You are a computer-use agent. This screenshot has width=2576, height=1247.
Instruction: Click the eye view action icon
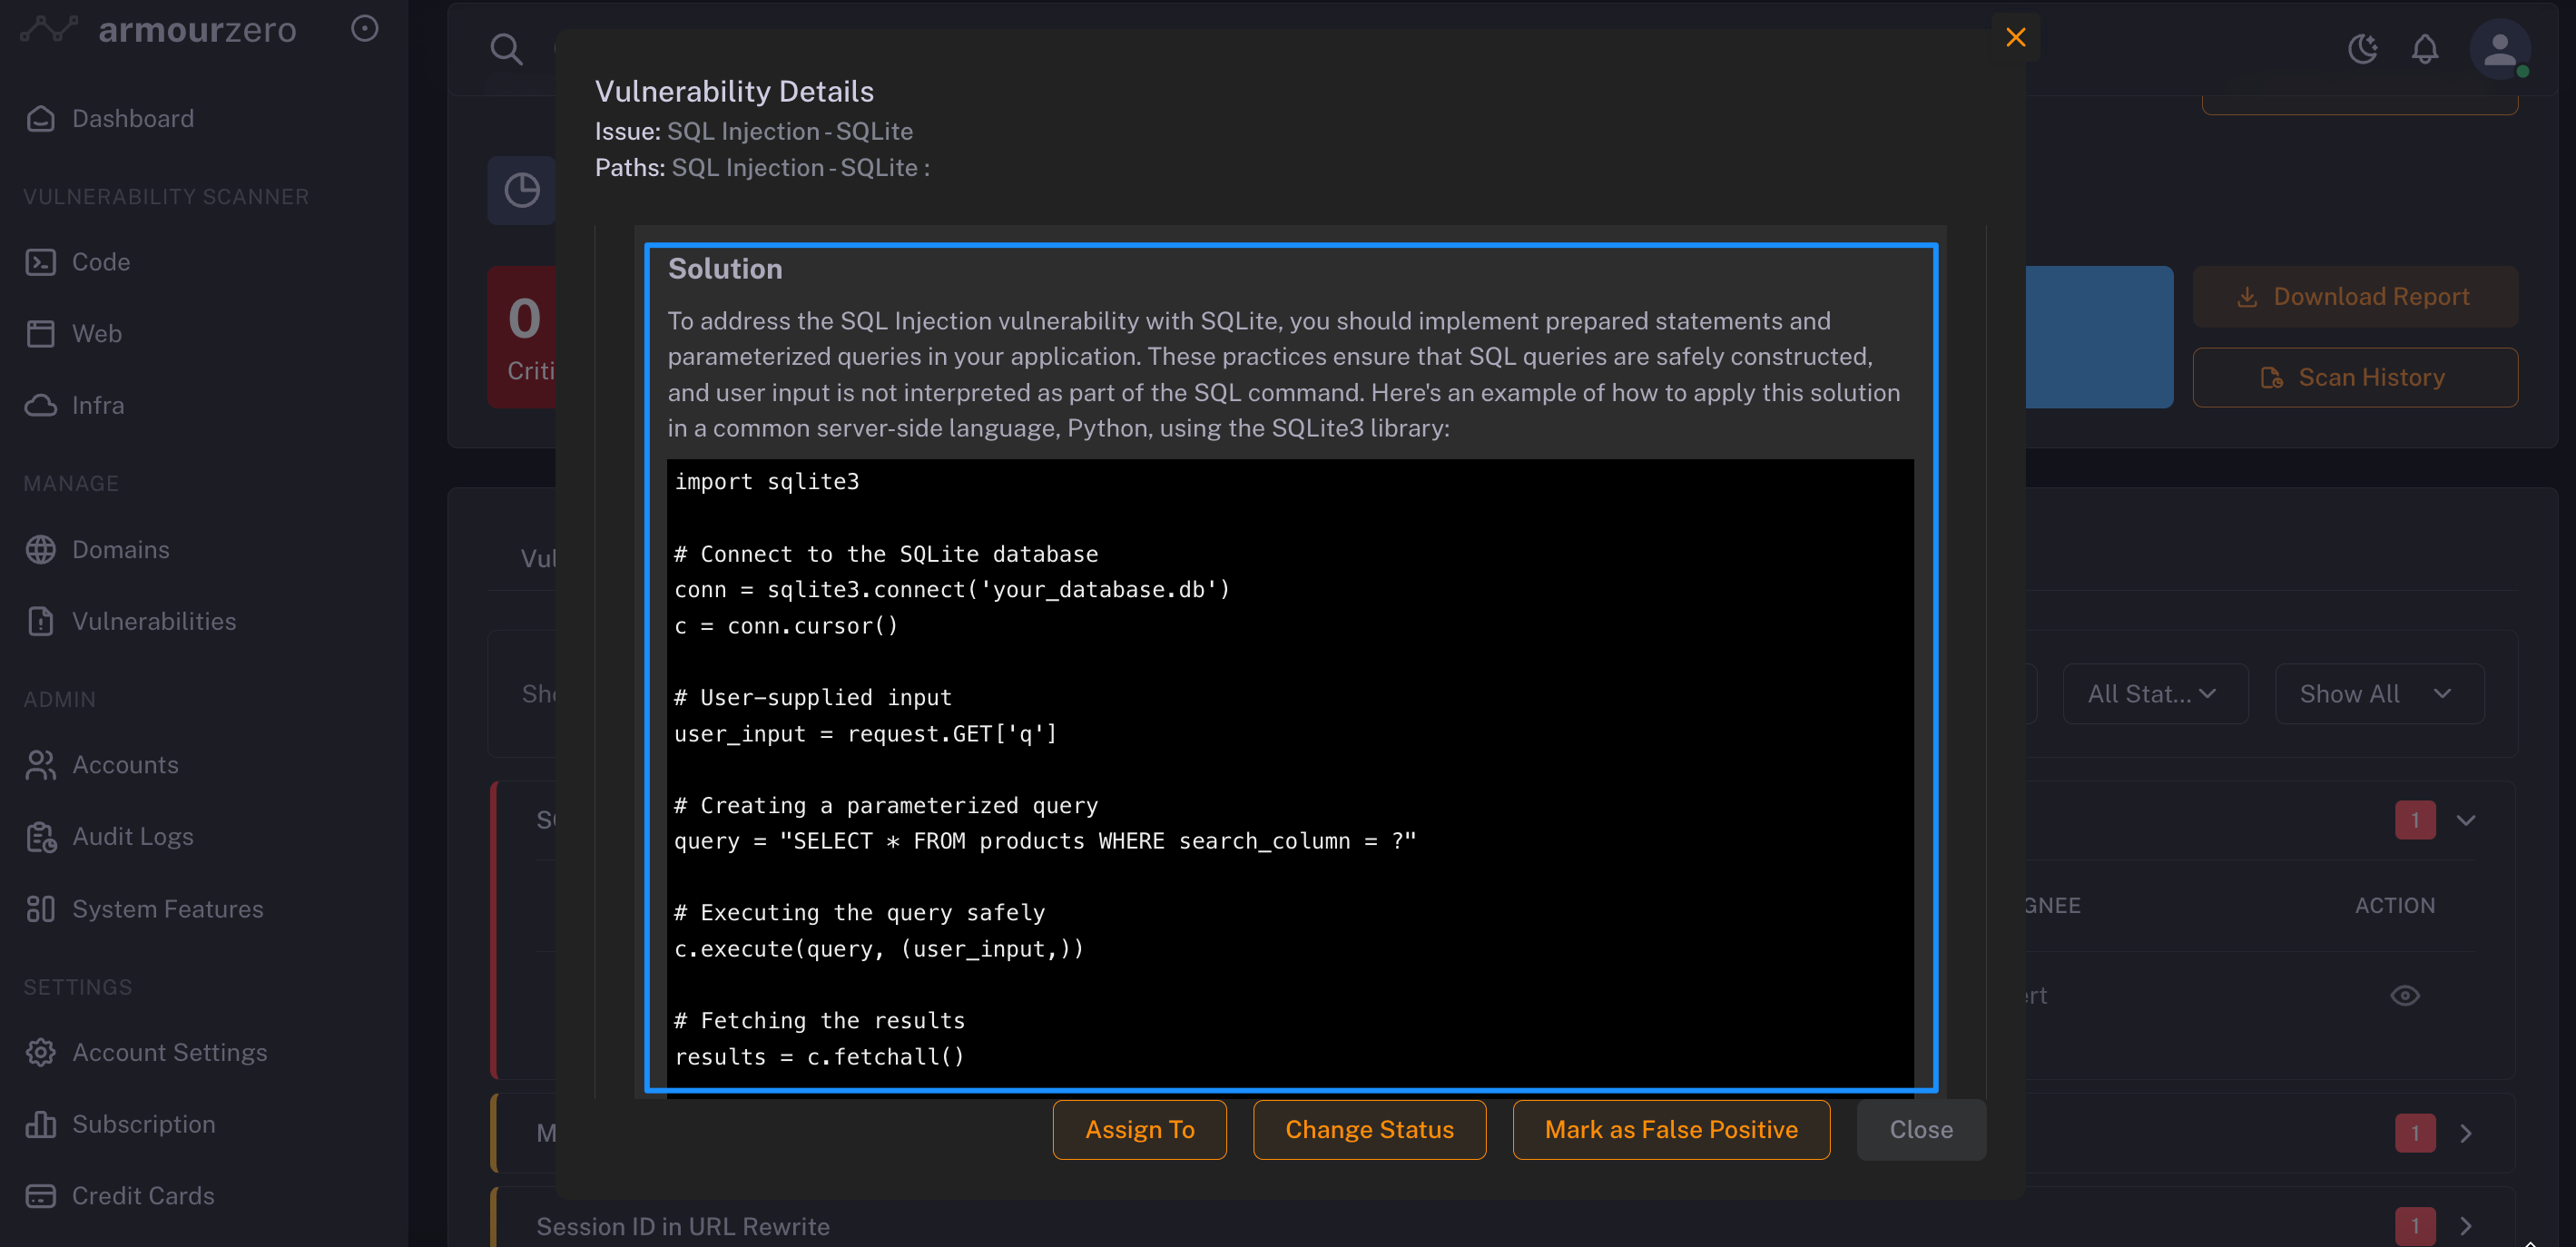coord(2404,995)
